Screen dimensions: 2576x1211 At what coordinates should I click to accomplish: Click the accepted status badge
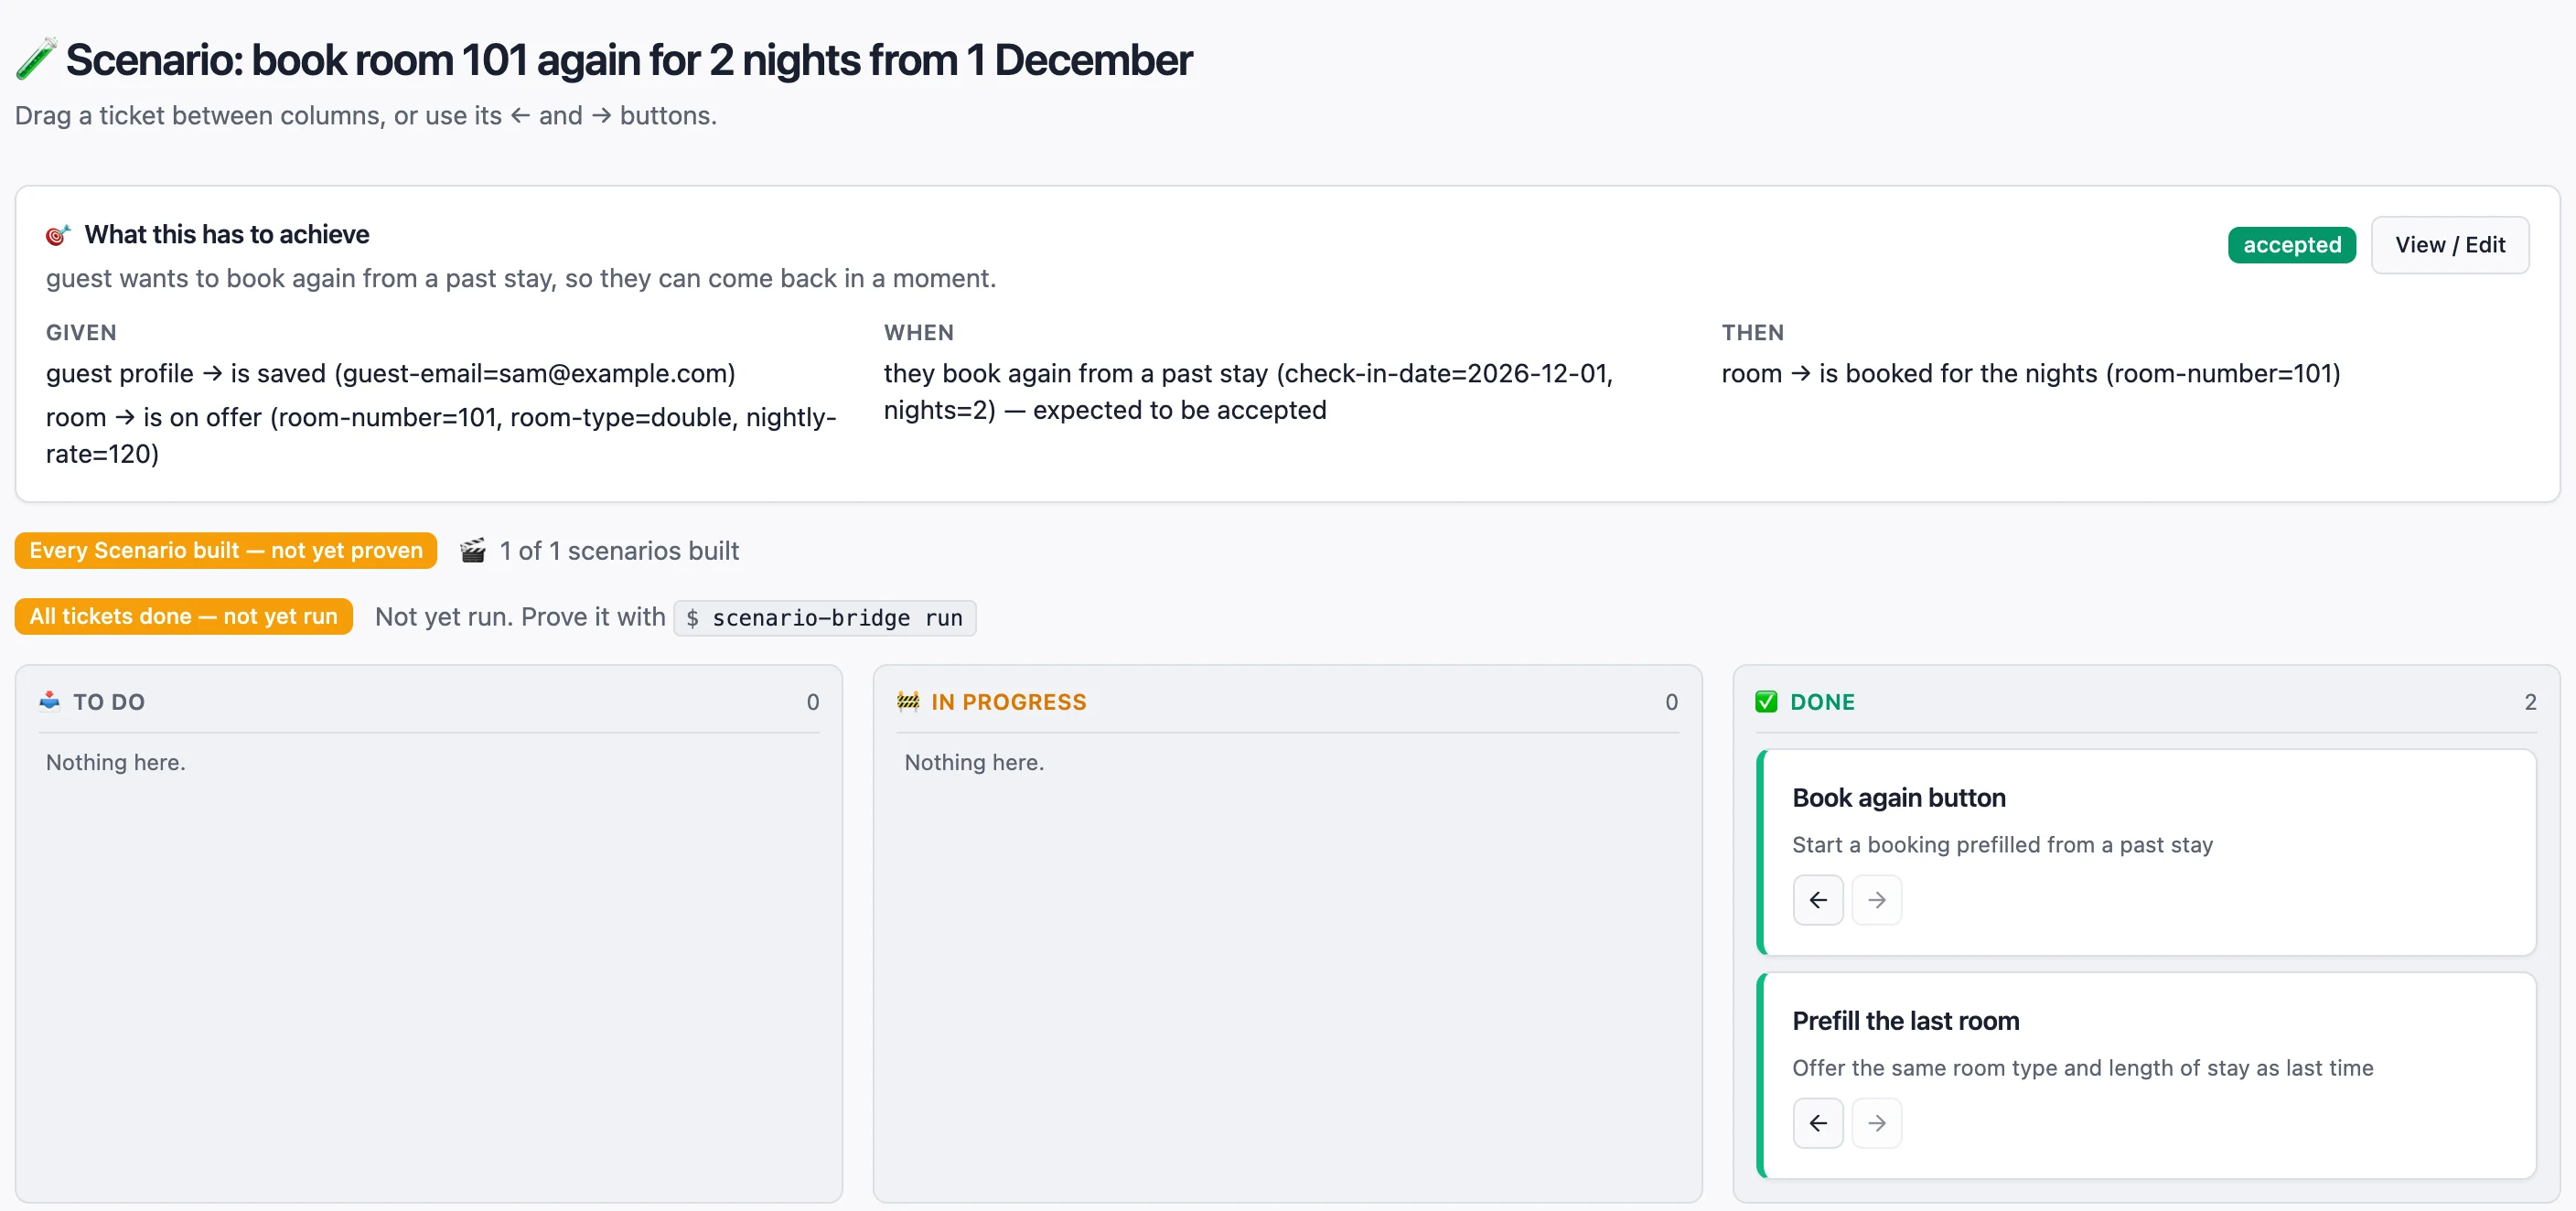(2291, 245)
